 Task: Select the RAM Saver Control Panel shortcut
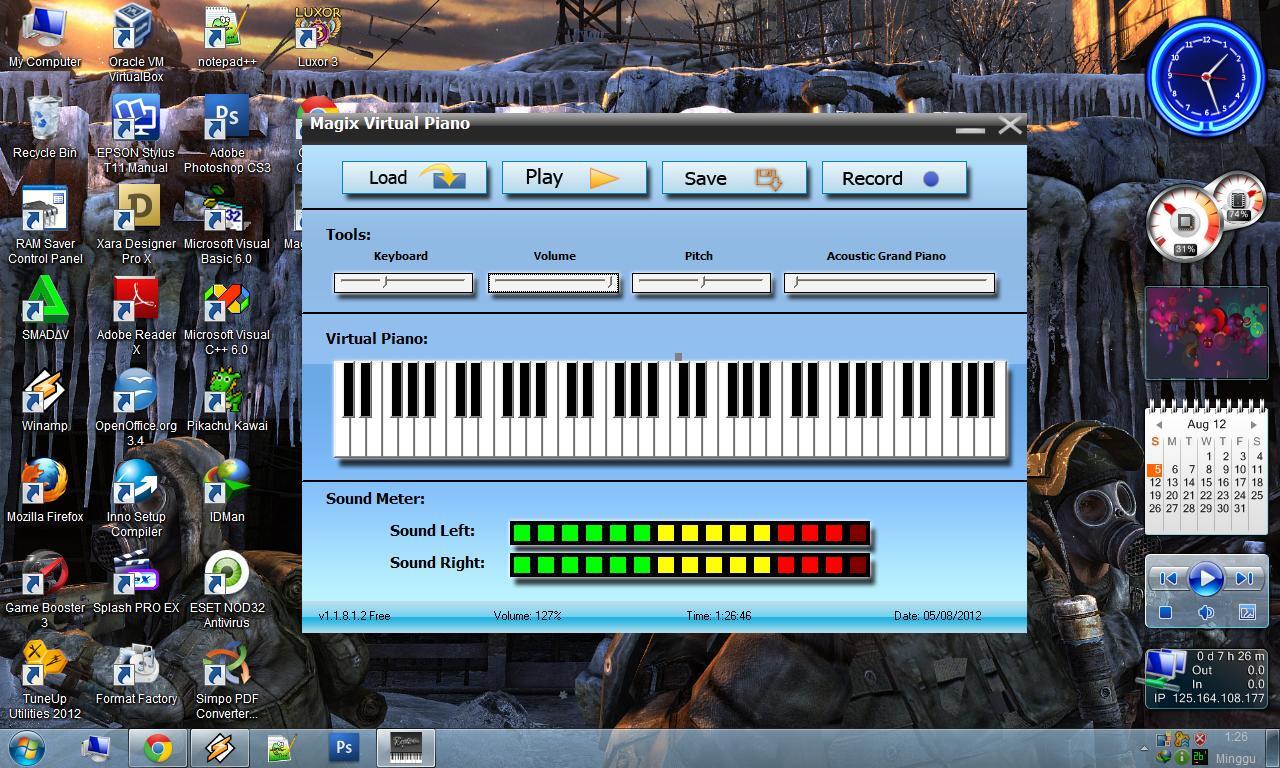tap(45, 225)
